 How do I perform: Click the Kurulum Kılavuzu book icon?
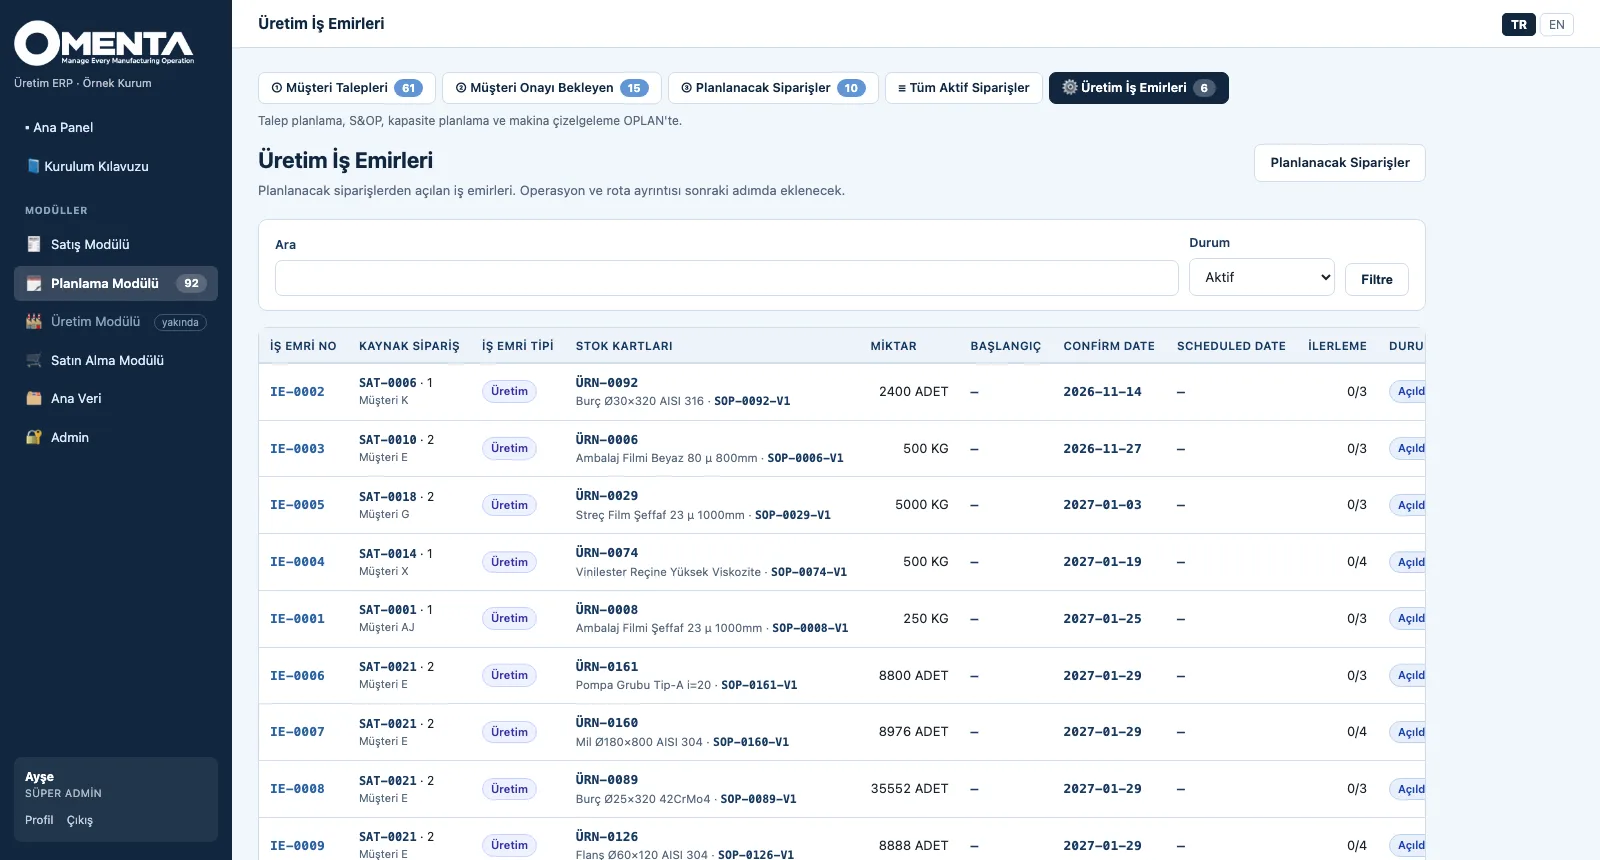point(33,166)
